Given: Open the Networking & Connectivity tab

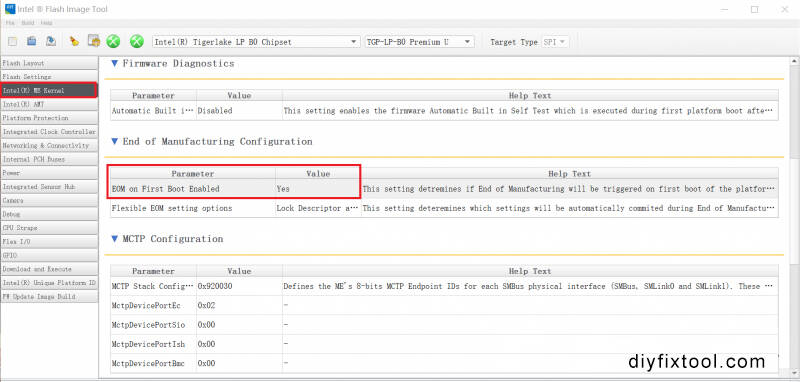Looking at the screenshot, I should click(x=49, y=145).
